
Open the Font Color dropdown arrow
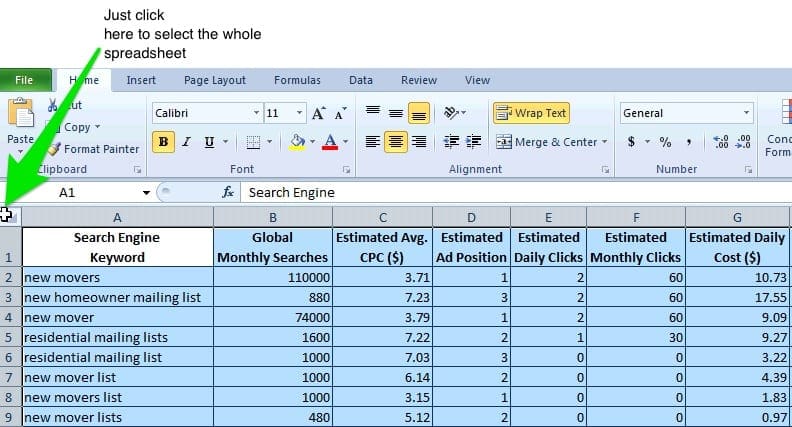click(345, 142)
